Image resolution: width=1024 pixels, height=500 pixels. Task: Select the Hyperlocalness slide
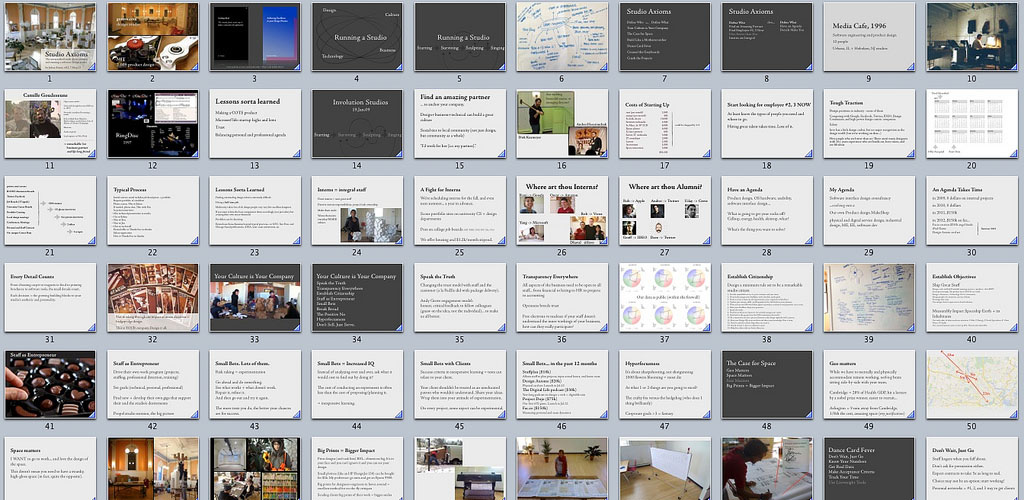[659, 384]
